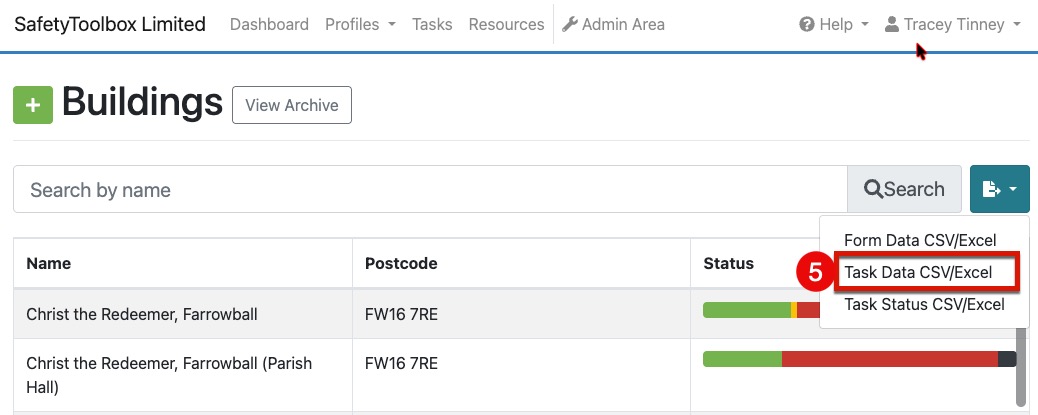The height and width of the screenshot is (415, 1038).
Task: Focus the Search by name field
Action: 430,189
